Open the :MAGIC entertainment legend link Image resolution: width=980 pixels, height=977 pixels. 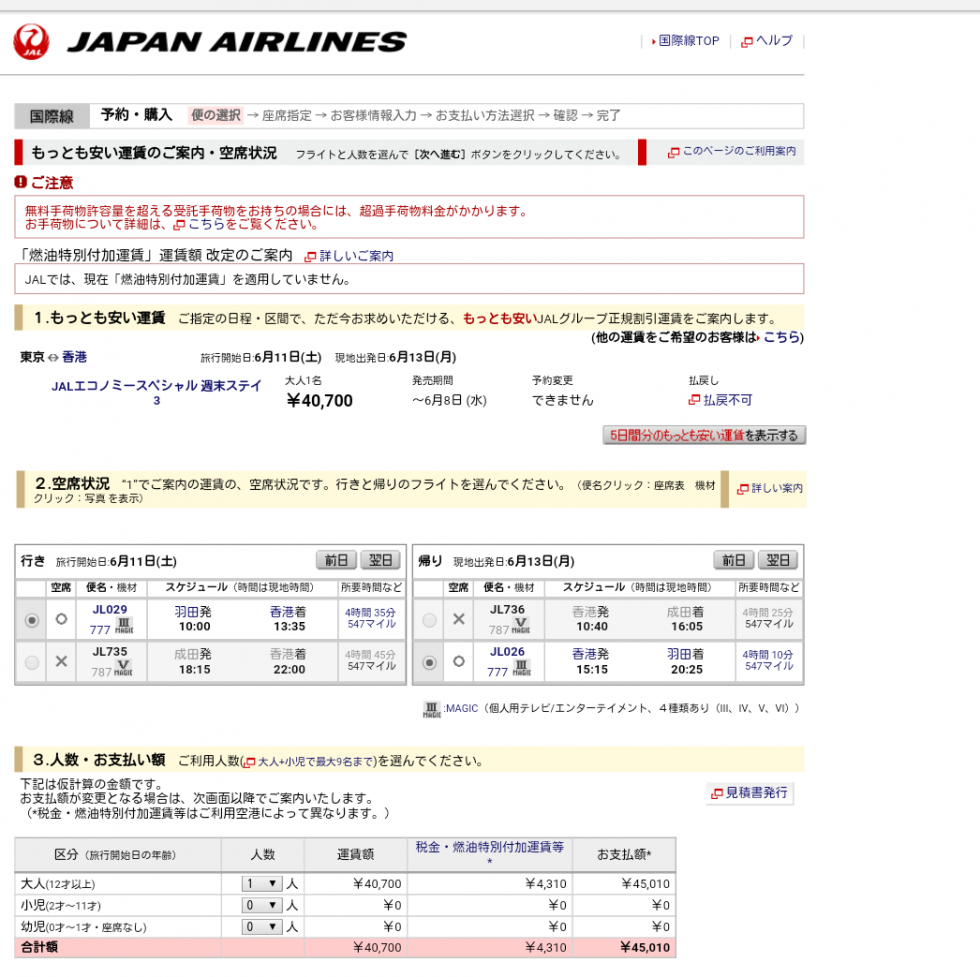(461, 708)
